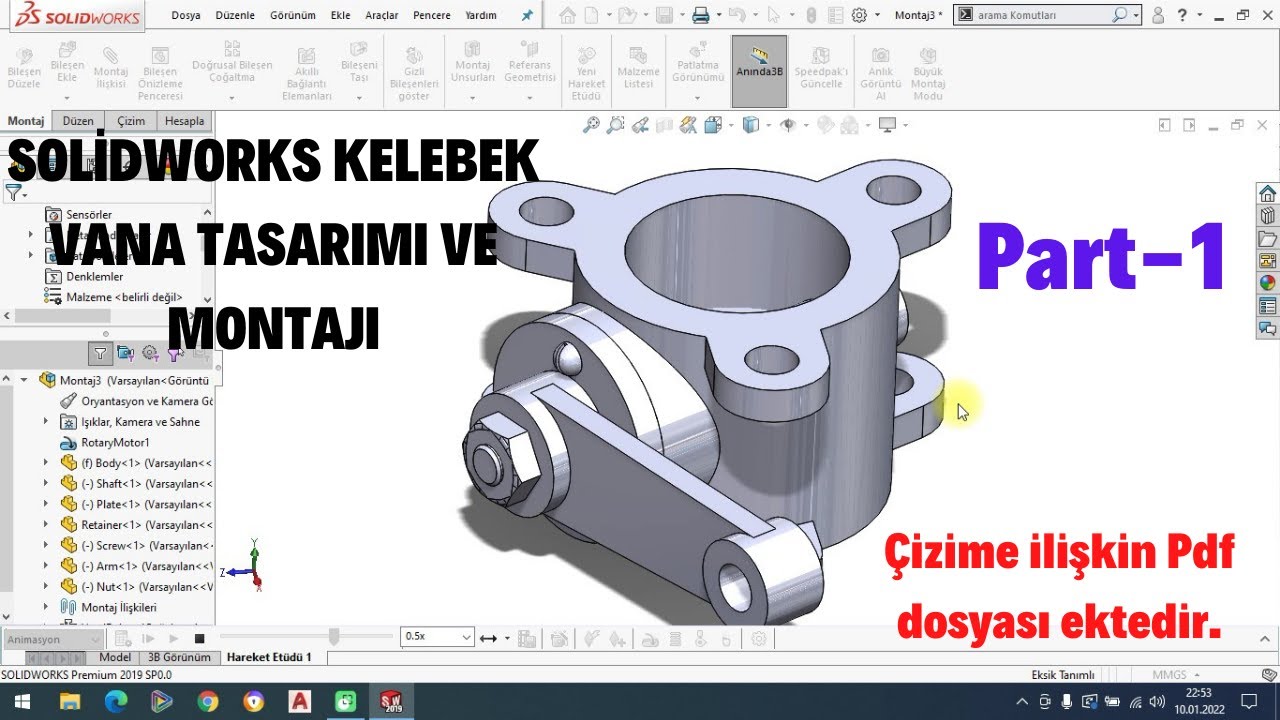
Task: Click the Doğrusal Bileşen Çoğaltma icon
Action: click(232, 49)
